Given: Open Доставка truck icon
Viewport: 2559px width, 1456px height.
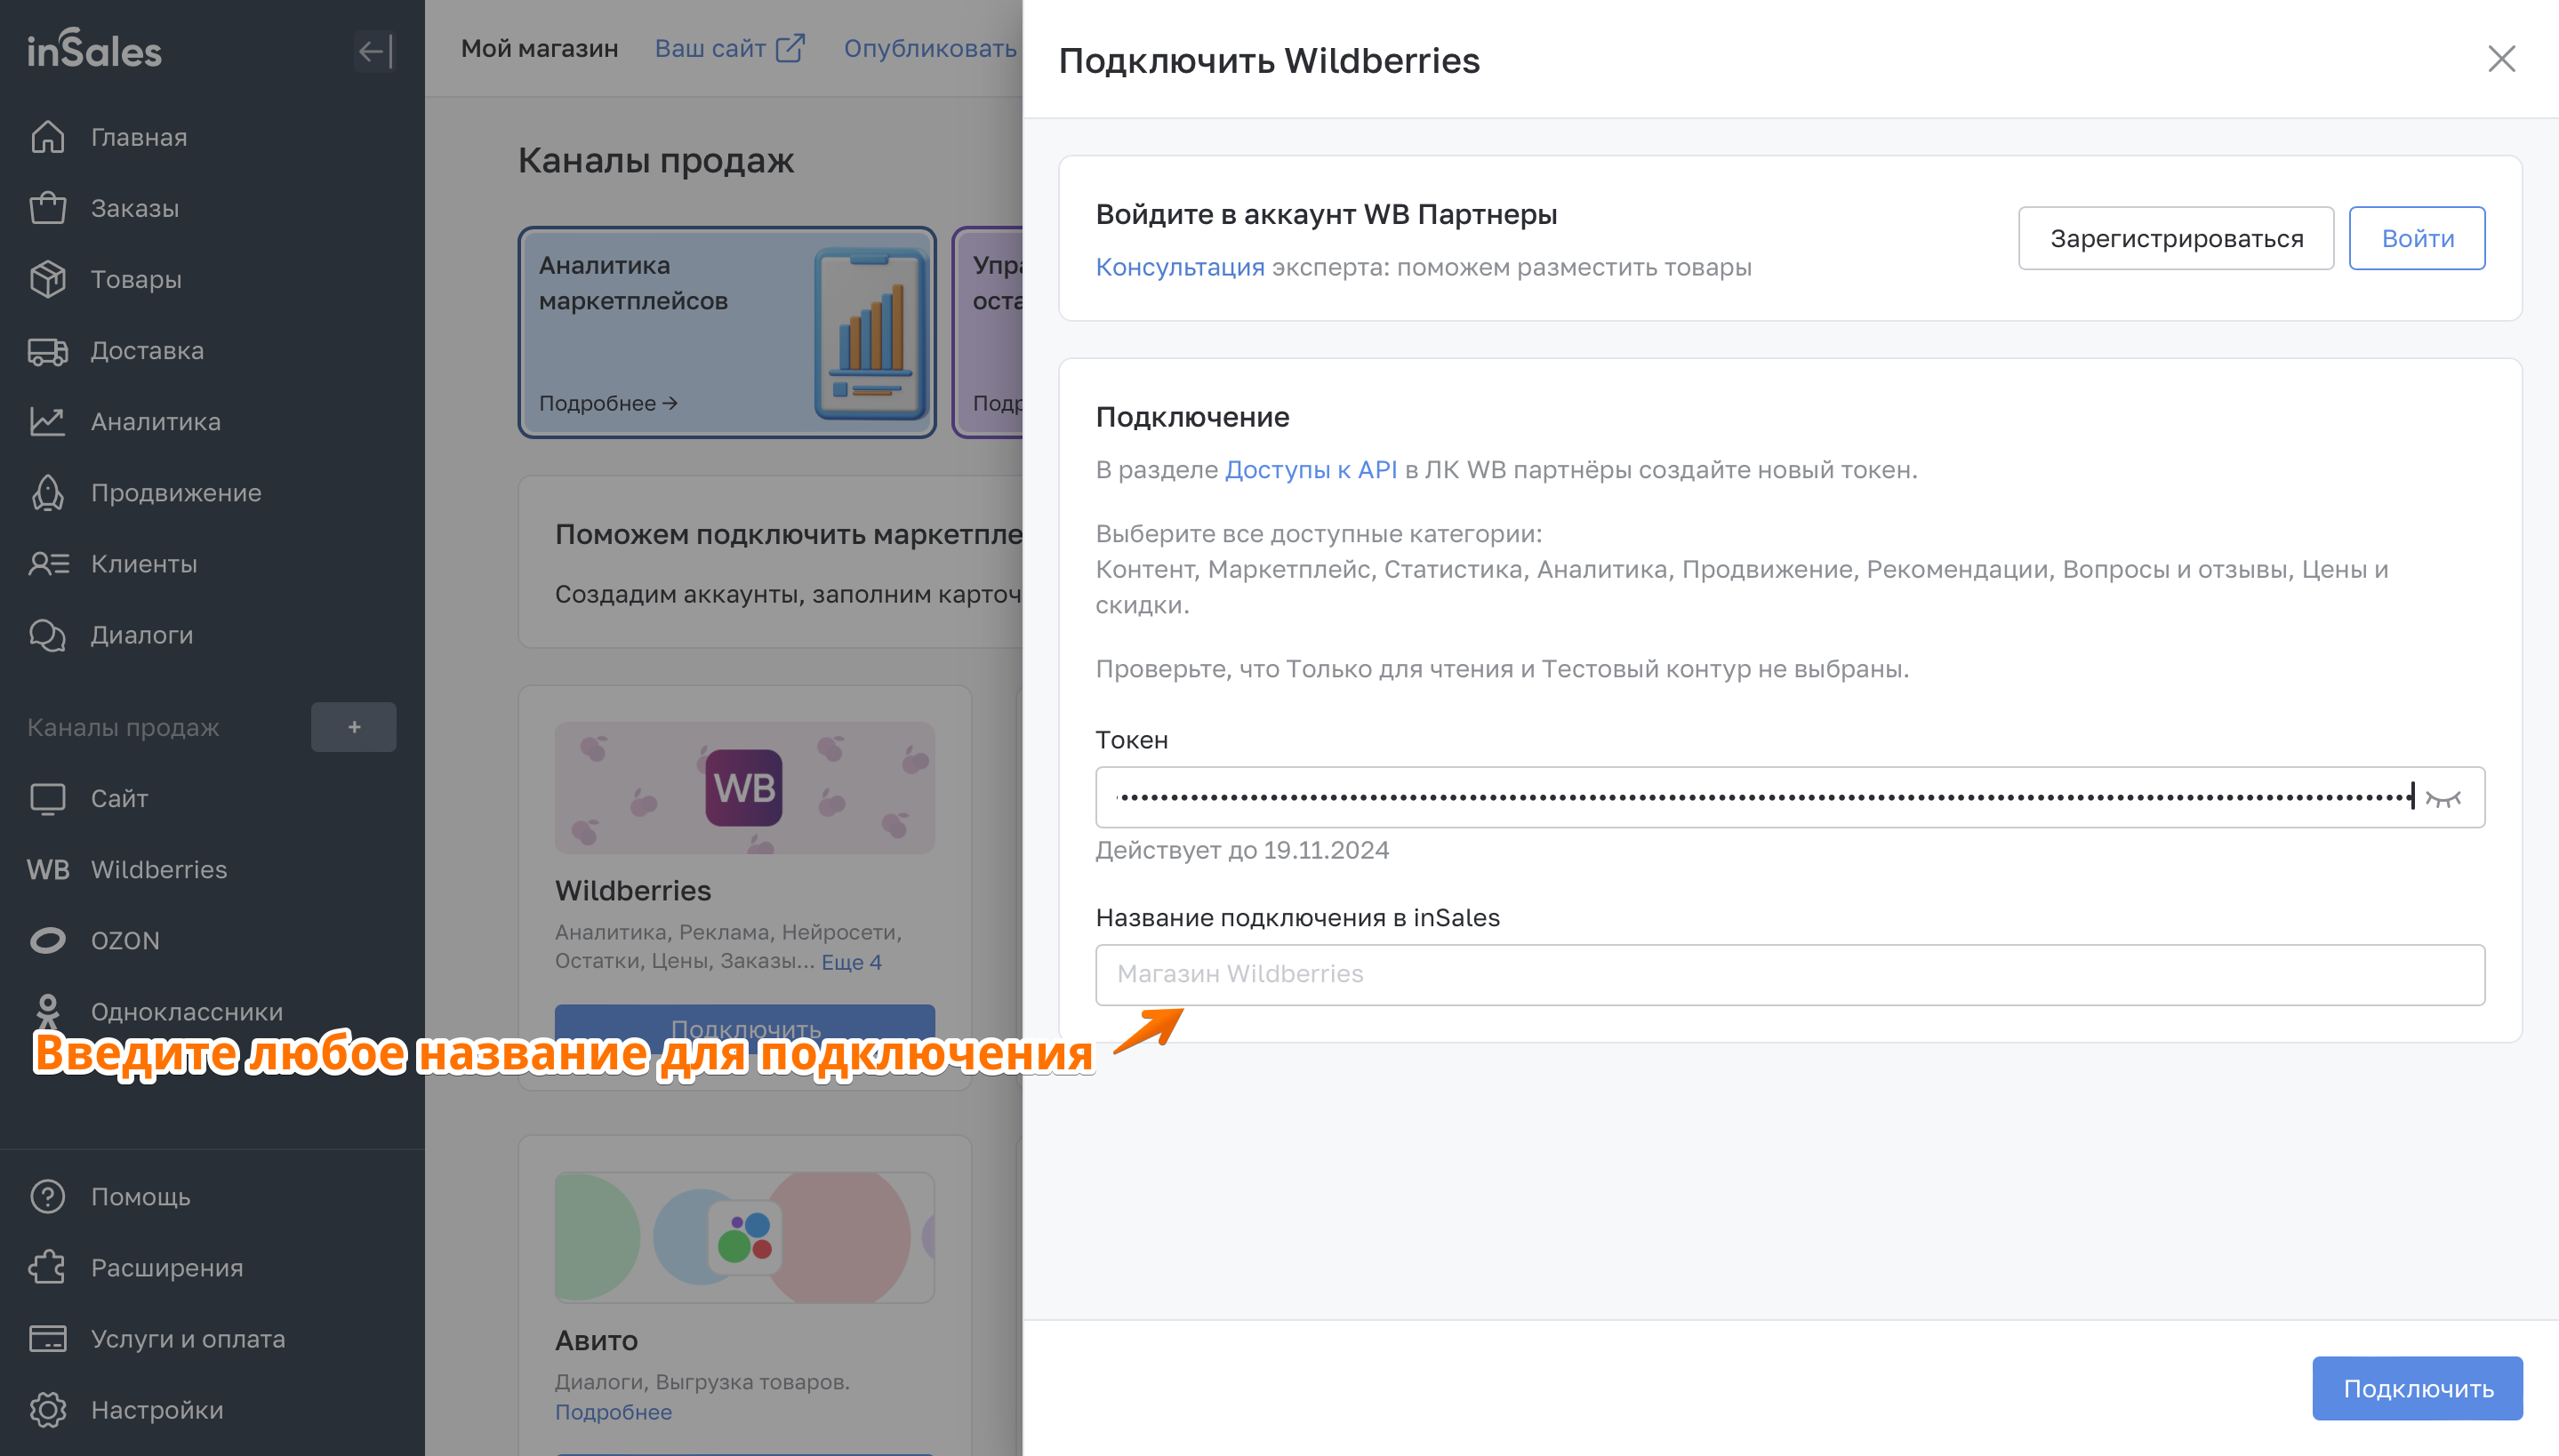Looking at the screenshot, I should tap(47, 351).
